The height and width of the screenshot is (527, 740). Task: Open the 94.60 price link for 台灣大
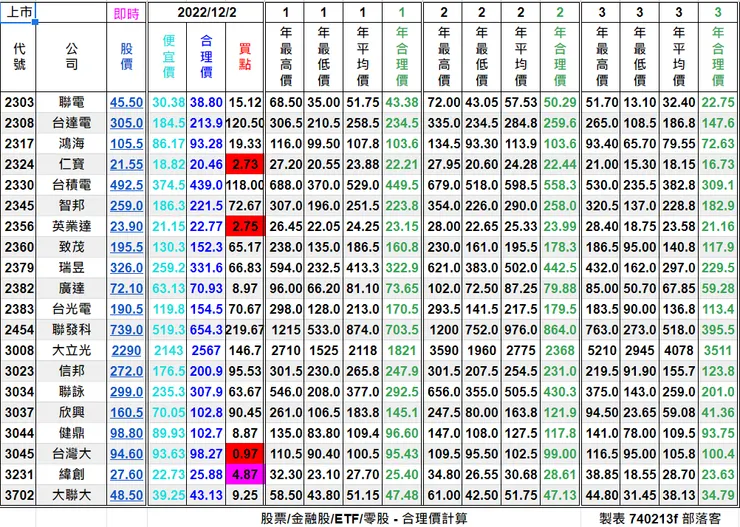coord(126,454)
